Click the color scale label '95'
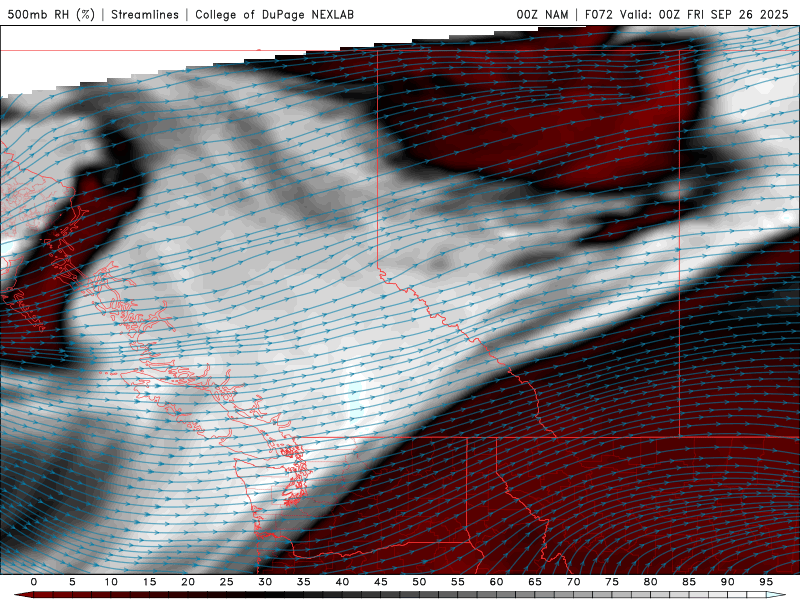This screenshot has height=600, width=800. 766,582
